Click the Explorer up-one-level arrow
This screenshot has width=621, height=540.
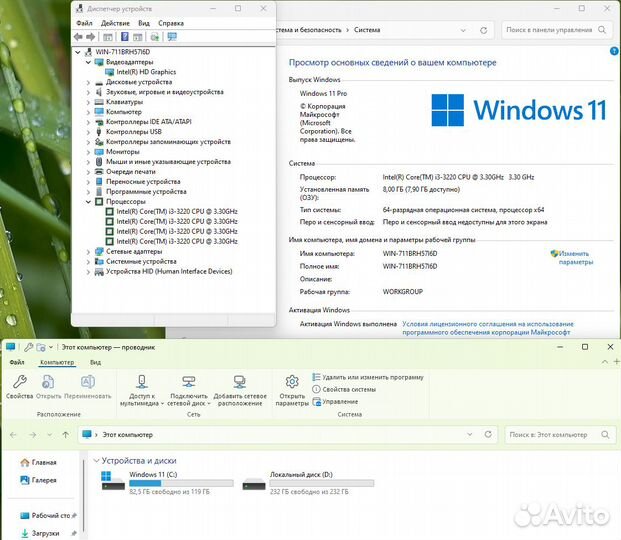pyautogui.click(x=66, y=435)
